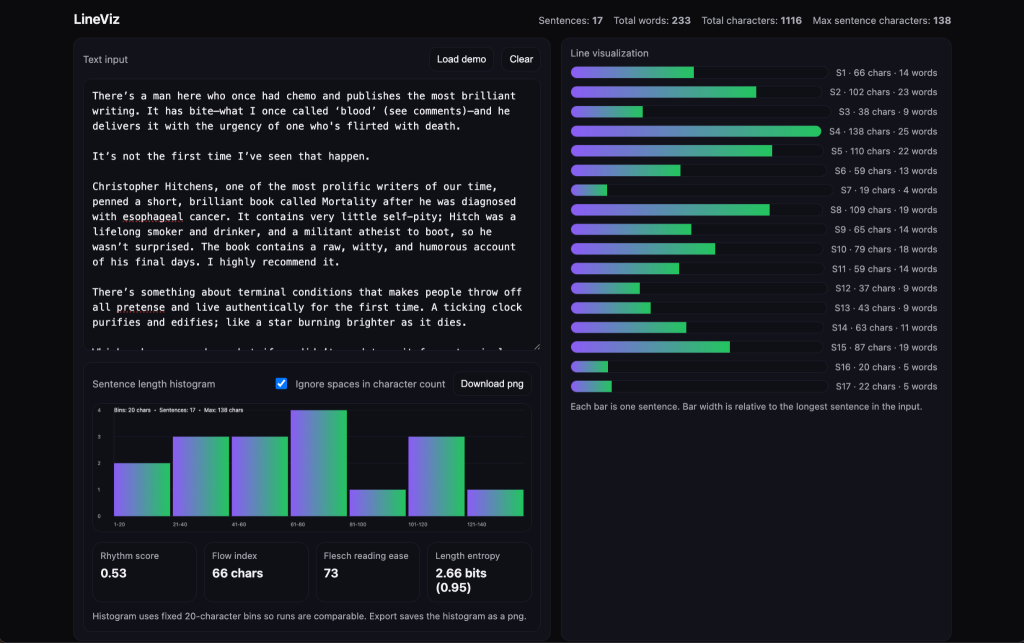Toggle Ignore spaces in character count checkbox
This screenshot has width=1024, height=643.
[x=281, y=384]
